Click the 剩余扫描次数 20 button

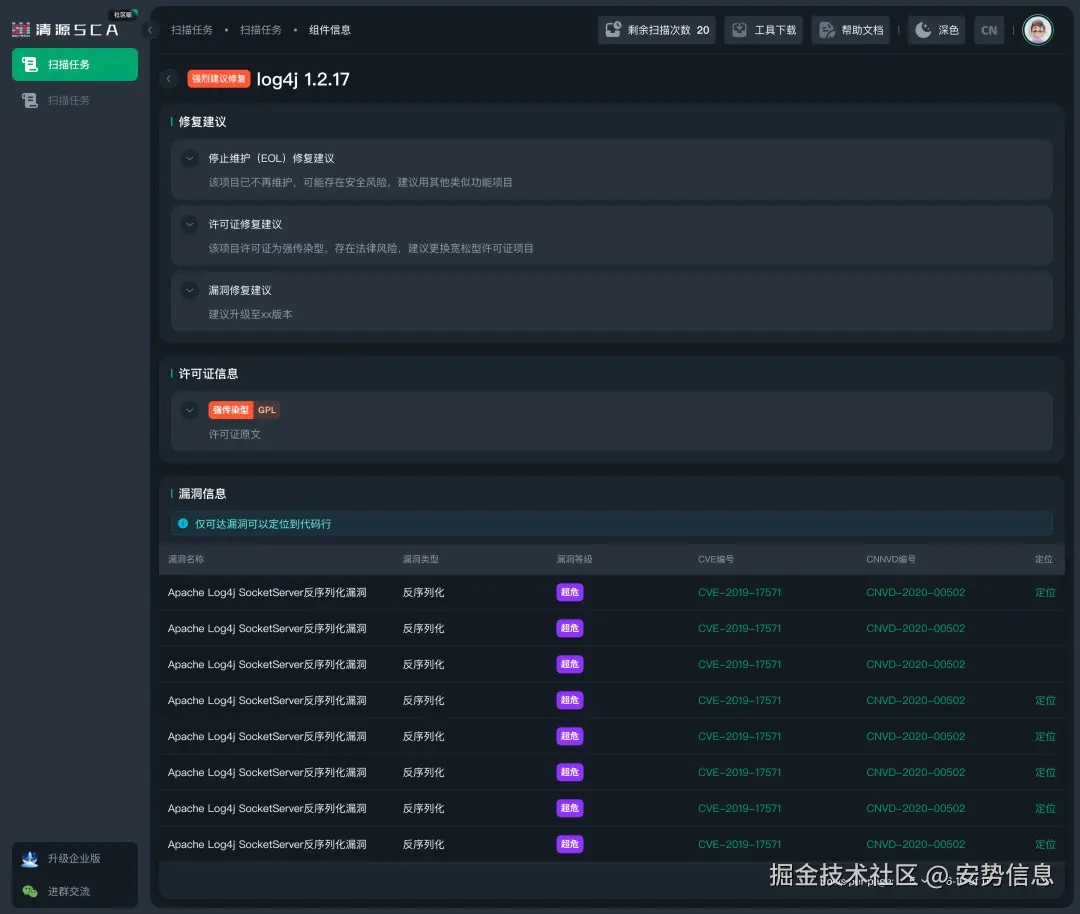tap(656, 30)
